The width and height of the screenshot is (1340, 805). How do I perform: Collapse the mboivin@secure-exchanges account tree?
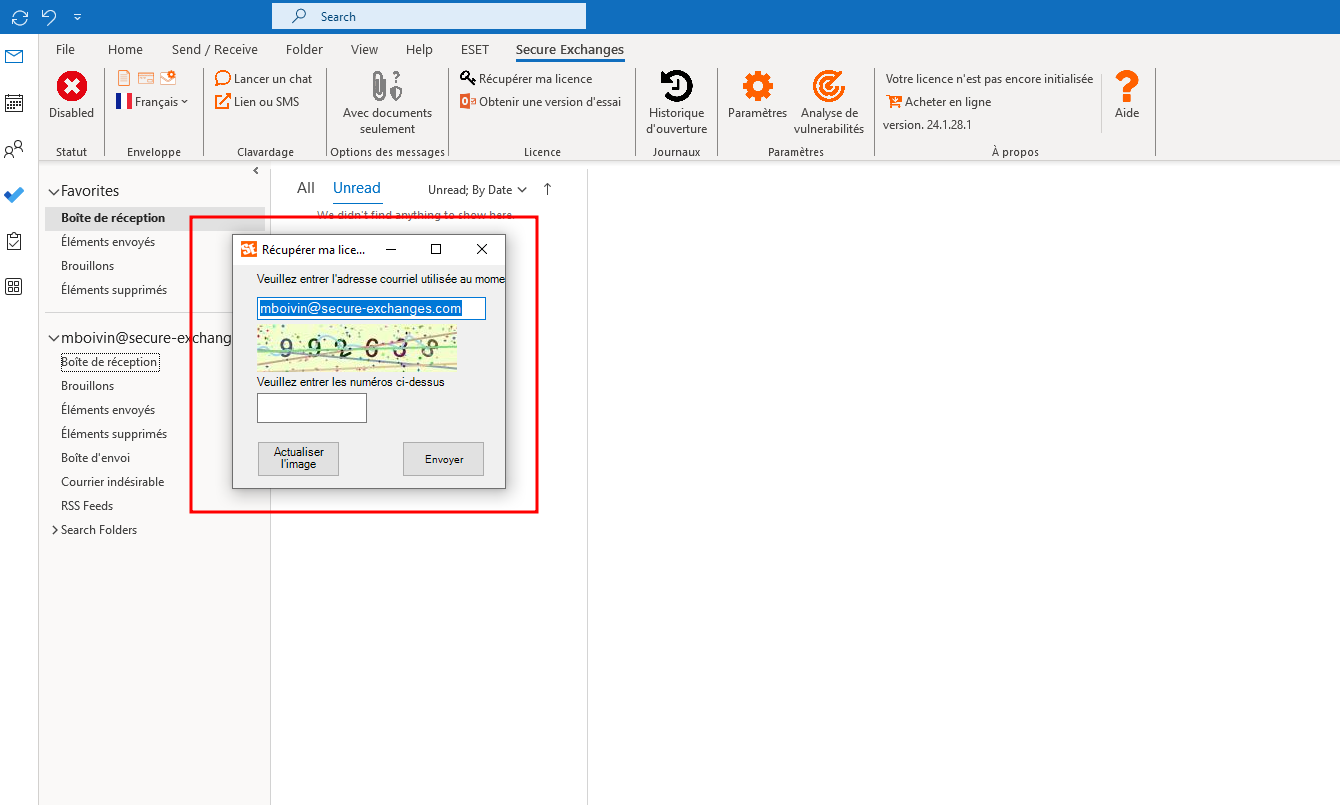click(x=54, y=339)
